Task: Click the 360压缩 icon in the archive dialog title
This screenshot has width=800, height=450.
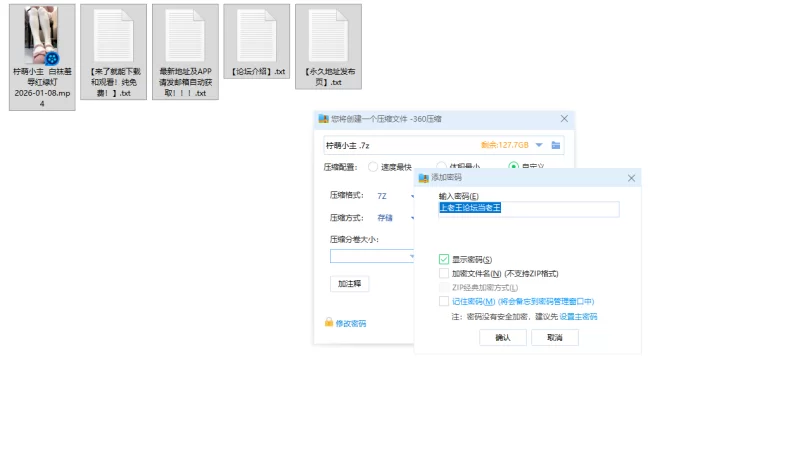Action: point(323,119)
